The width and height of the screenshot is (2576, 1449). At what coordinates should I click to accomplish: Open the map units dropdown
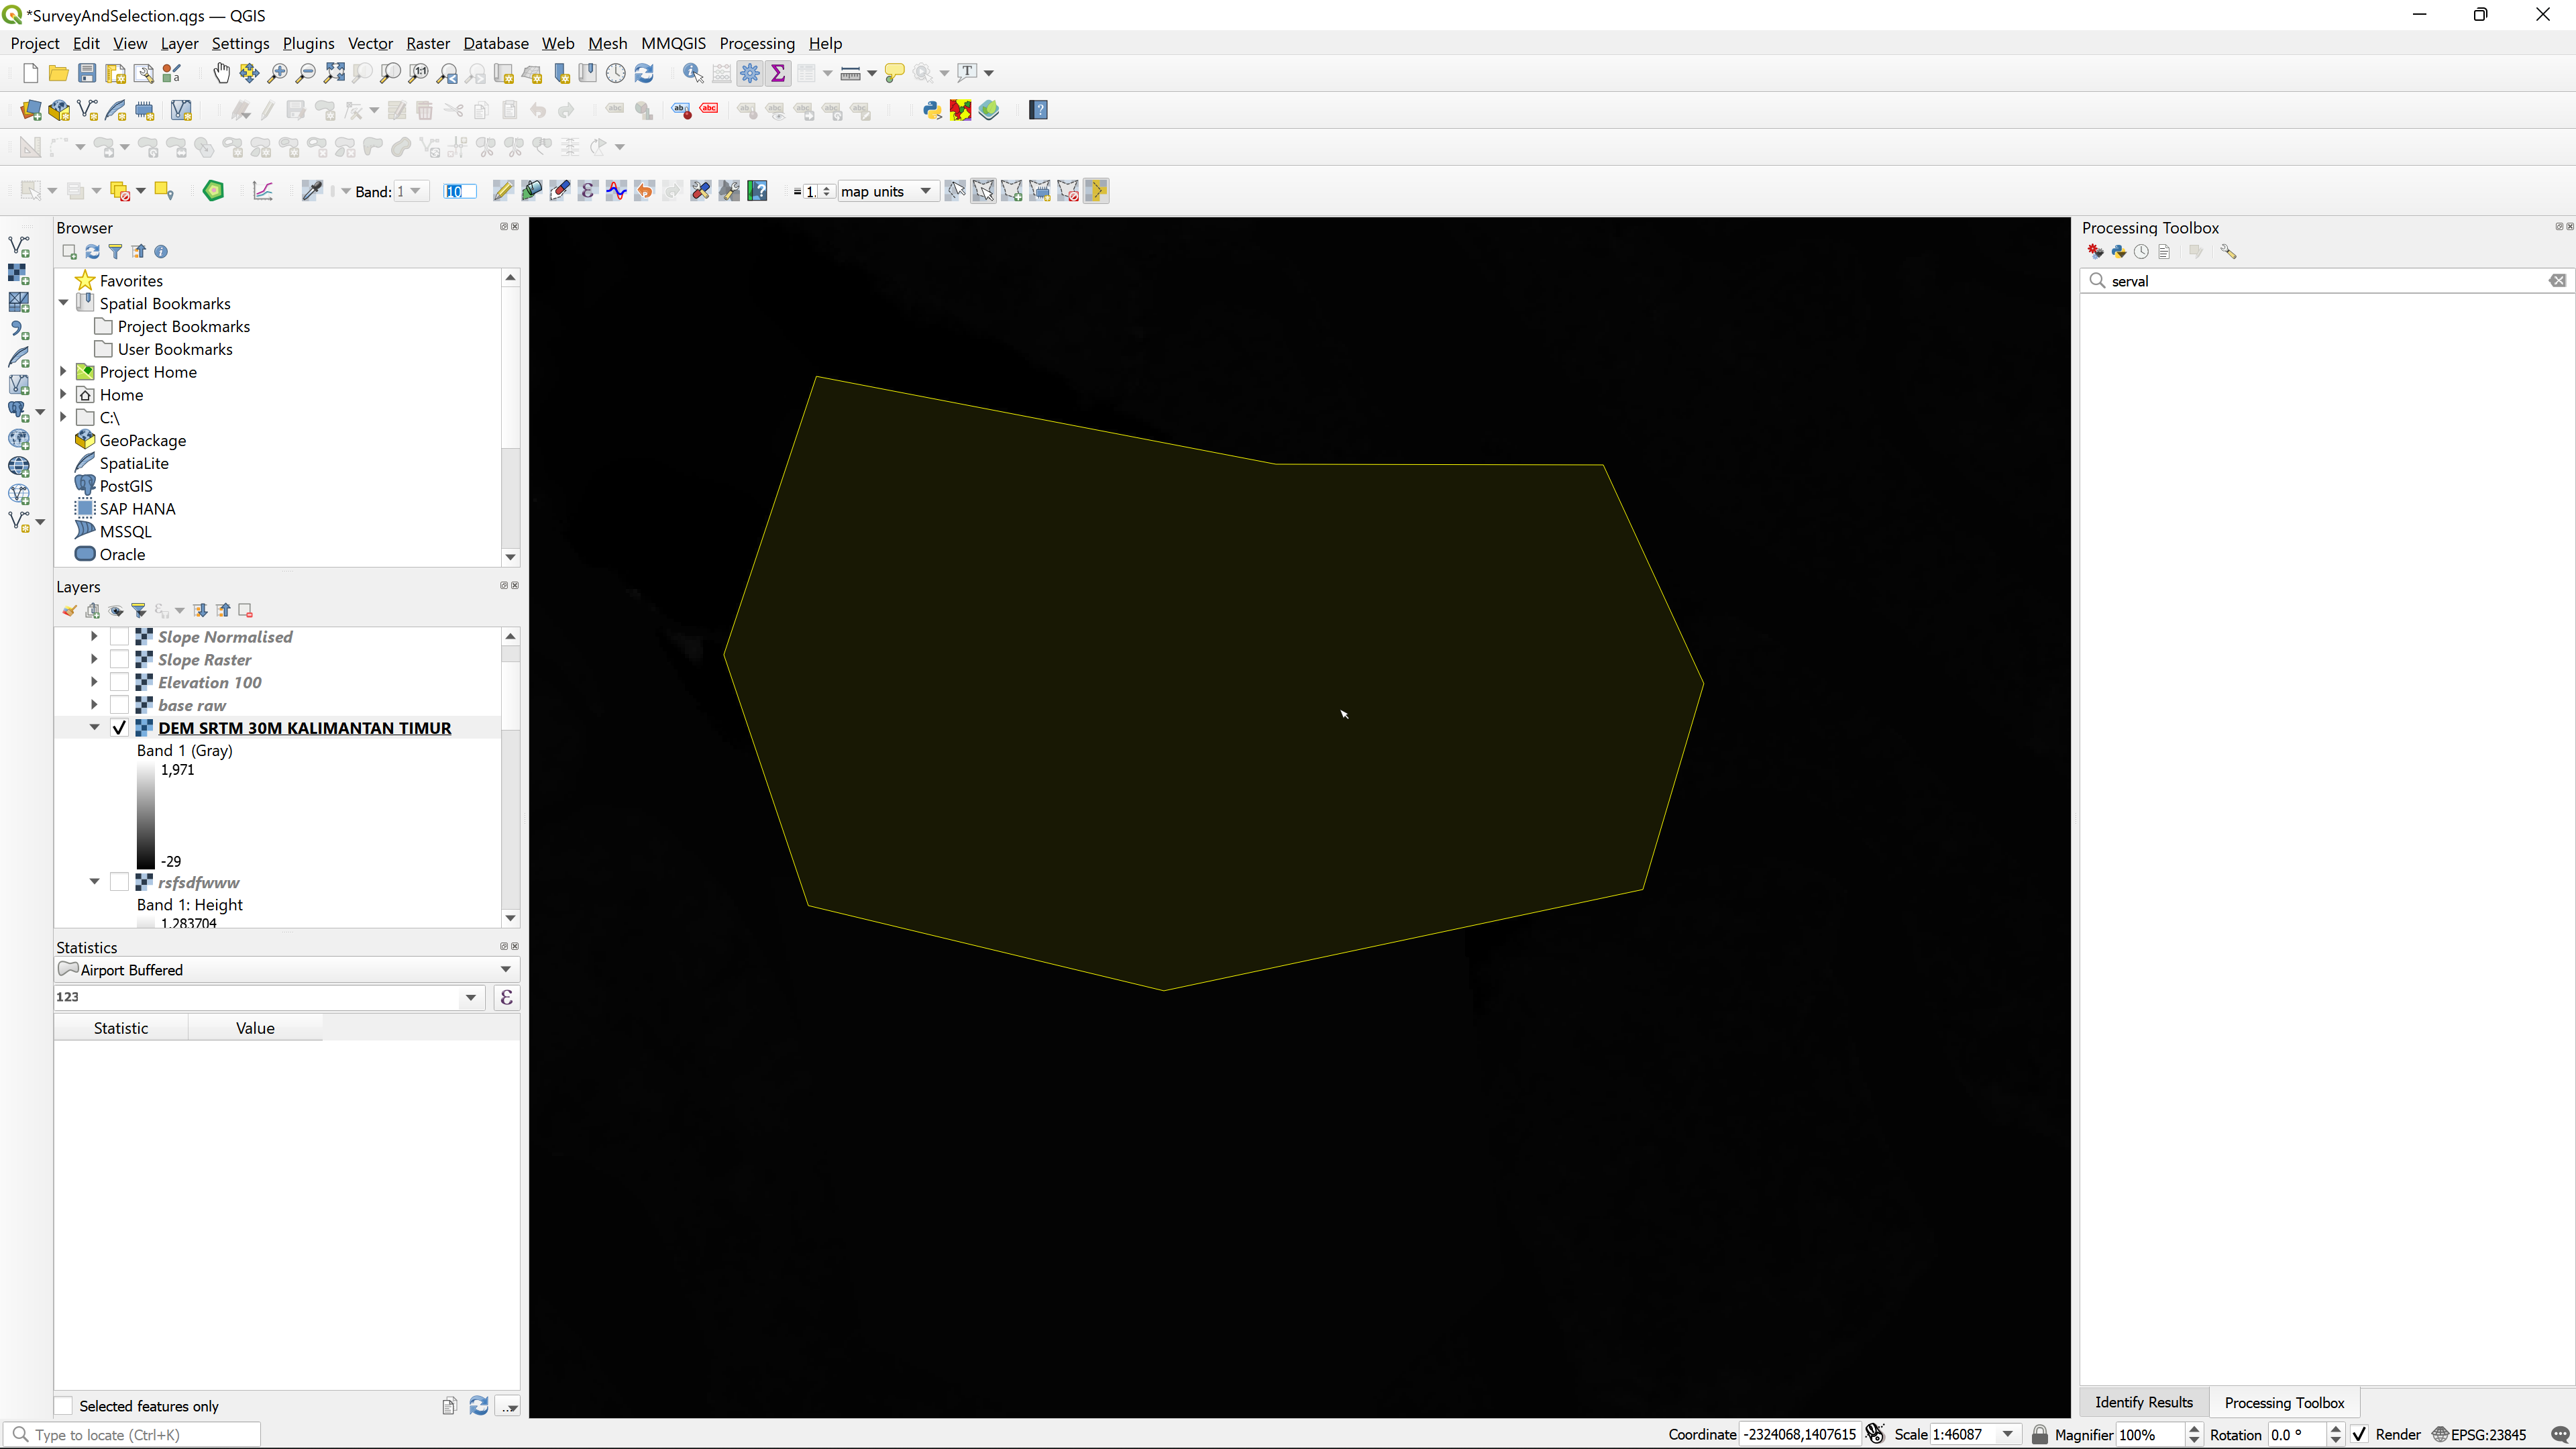(x=925, y=191)
